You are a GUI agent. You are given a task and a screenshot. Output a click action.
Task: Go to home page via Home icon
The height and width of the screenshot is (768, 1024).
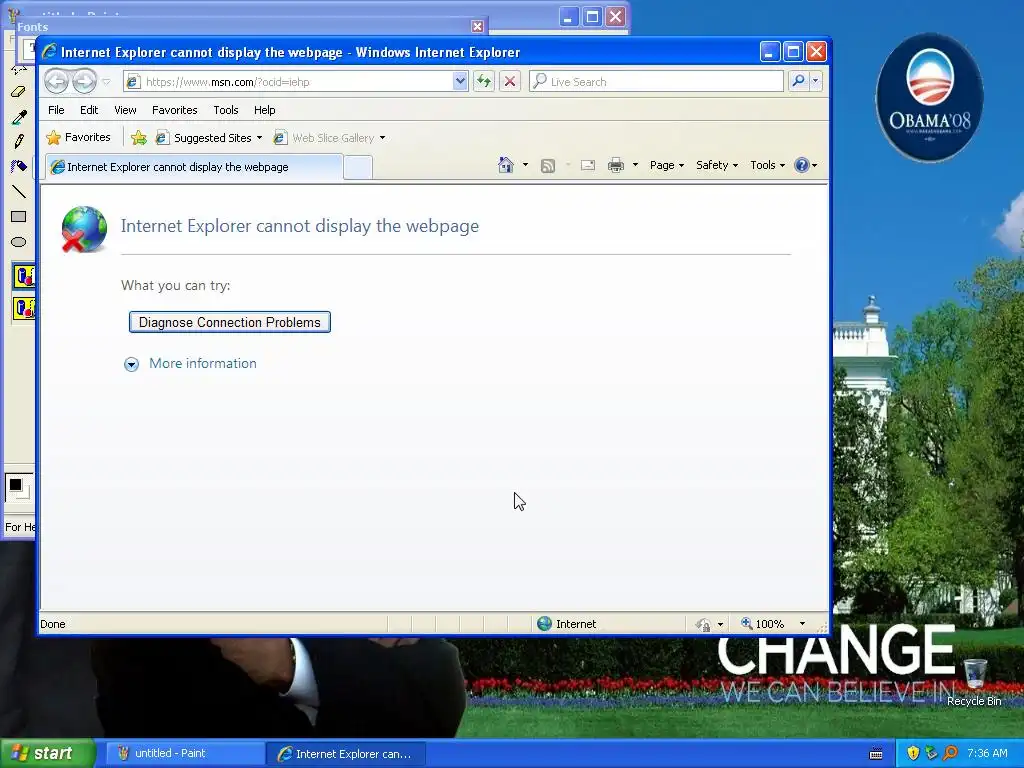click(x=505, y=165)
